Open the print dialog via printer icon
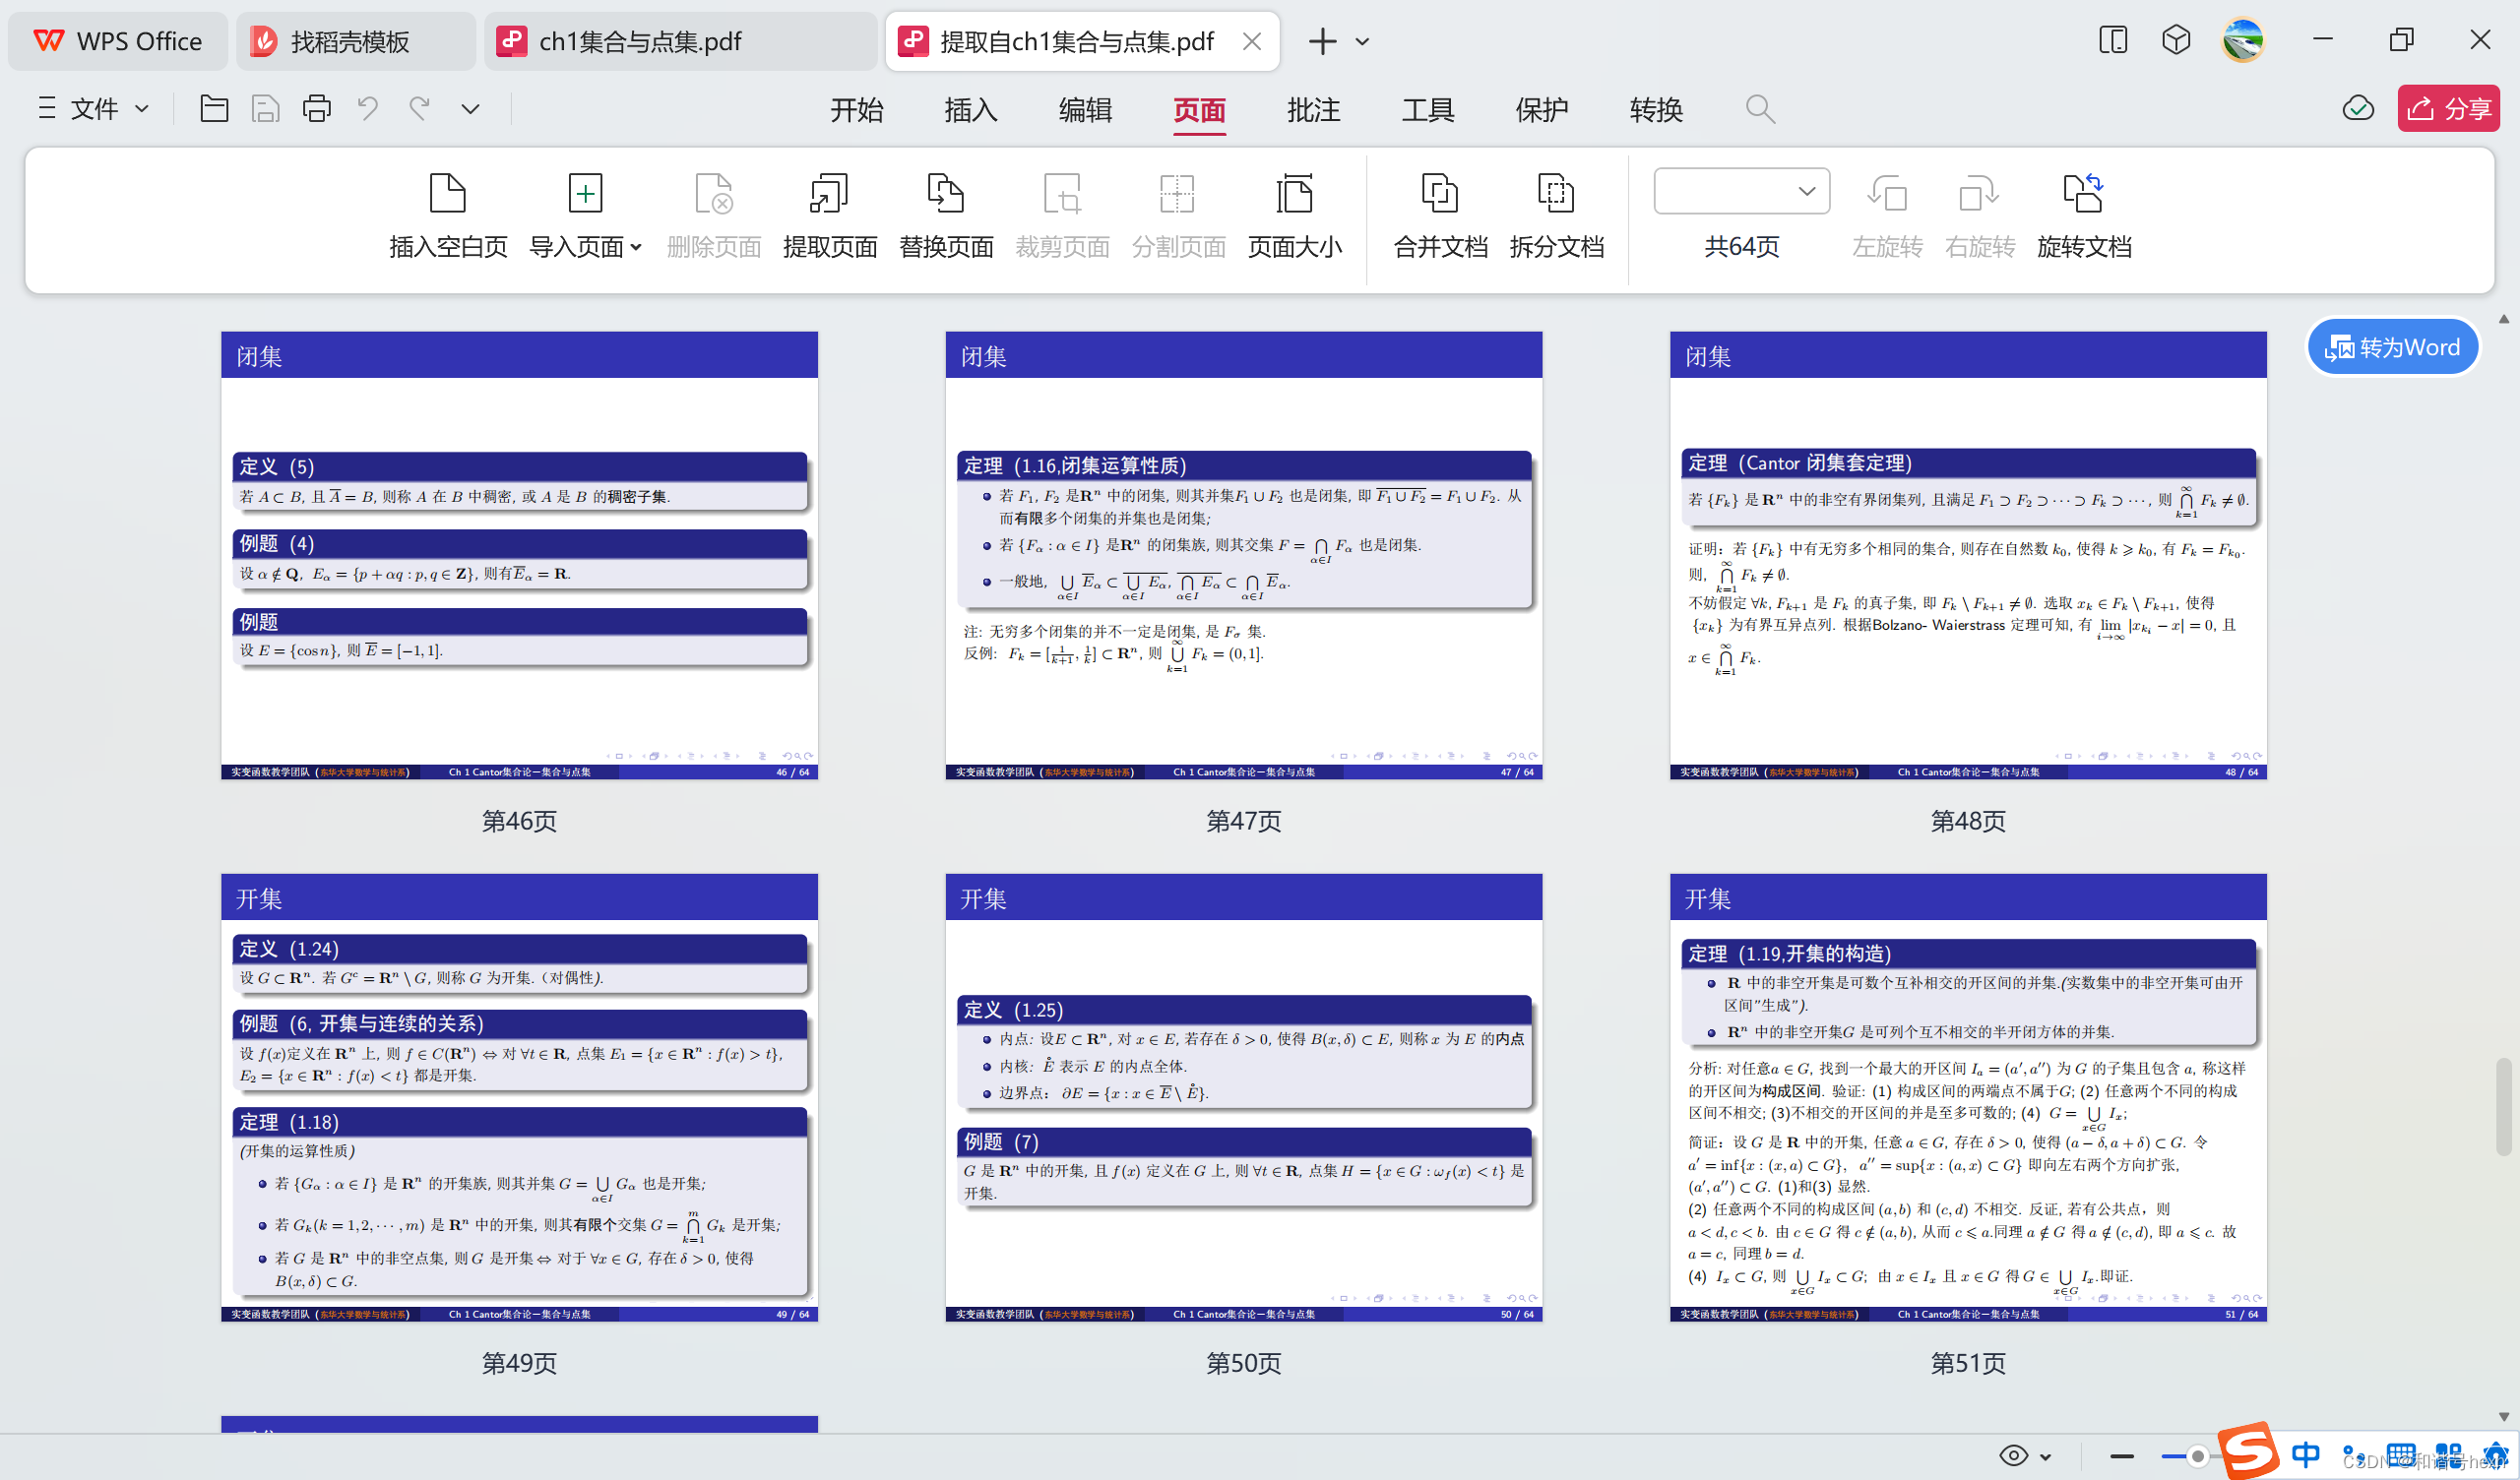Image resolution: width=2520 pixels, height=1480 pixels. [x=316, y=108]
